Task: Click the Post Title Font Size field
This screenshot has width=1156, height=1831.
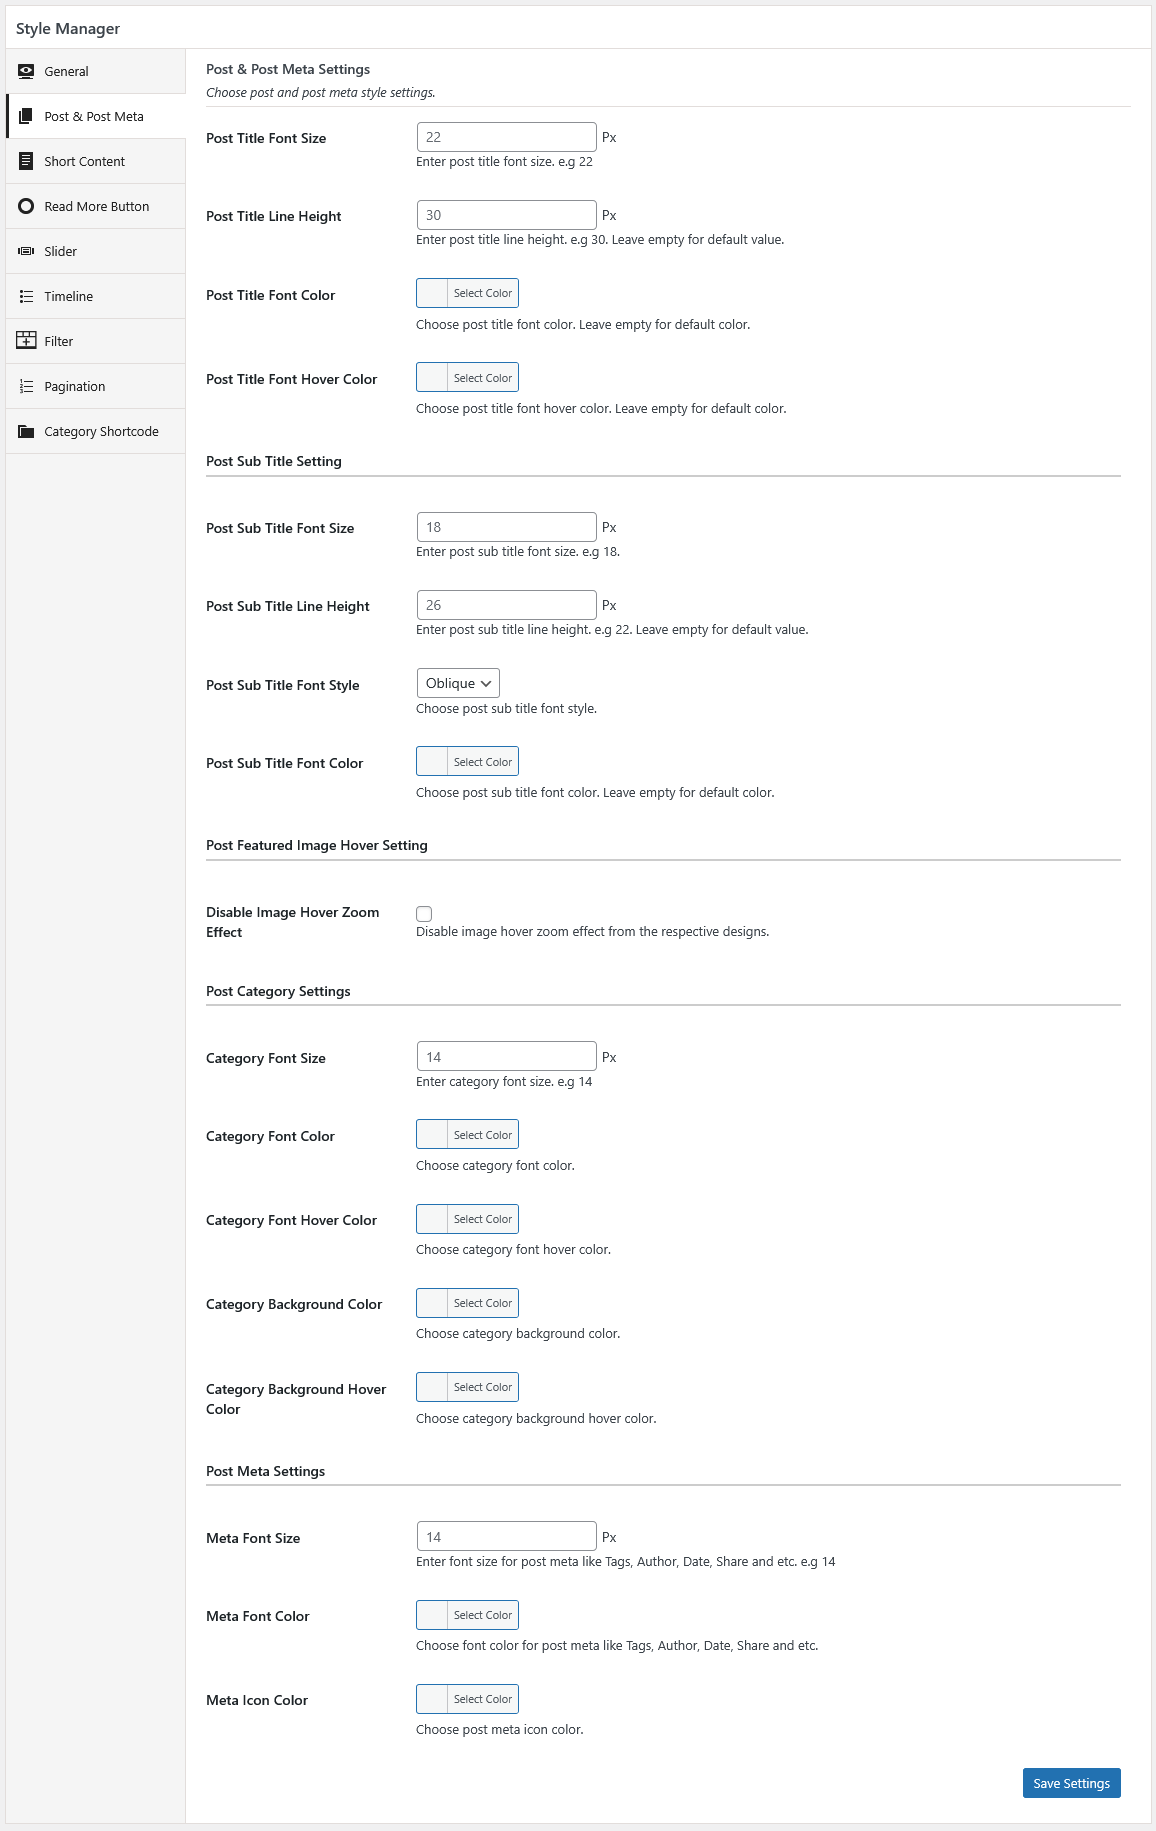Action: [x=506, y=137]
